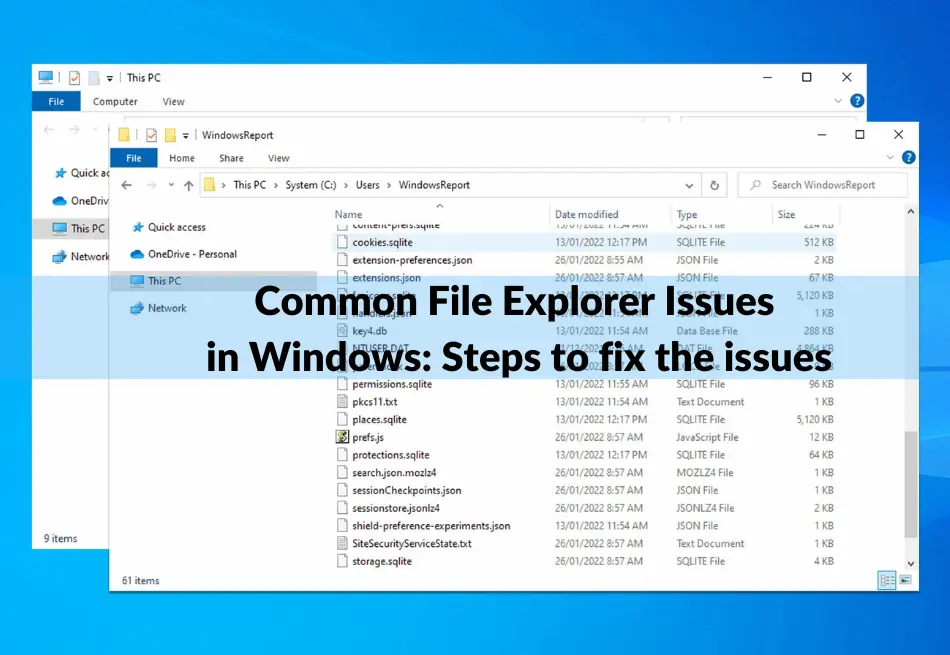Sort files by the Date modified column
The height and width of the screenshot is (655, 950).
588,213
